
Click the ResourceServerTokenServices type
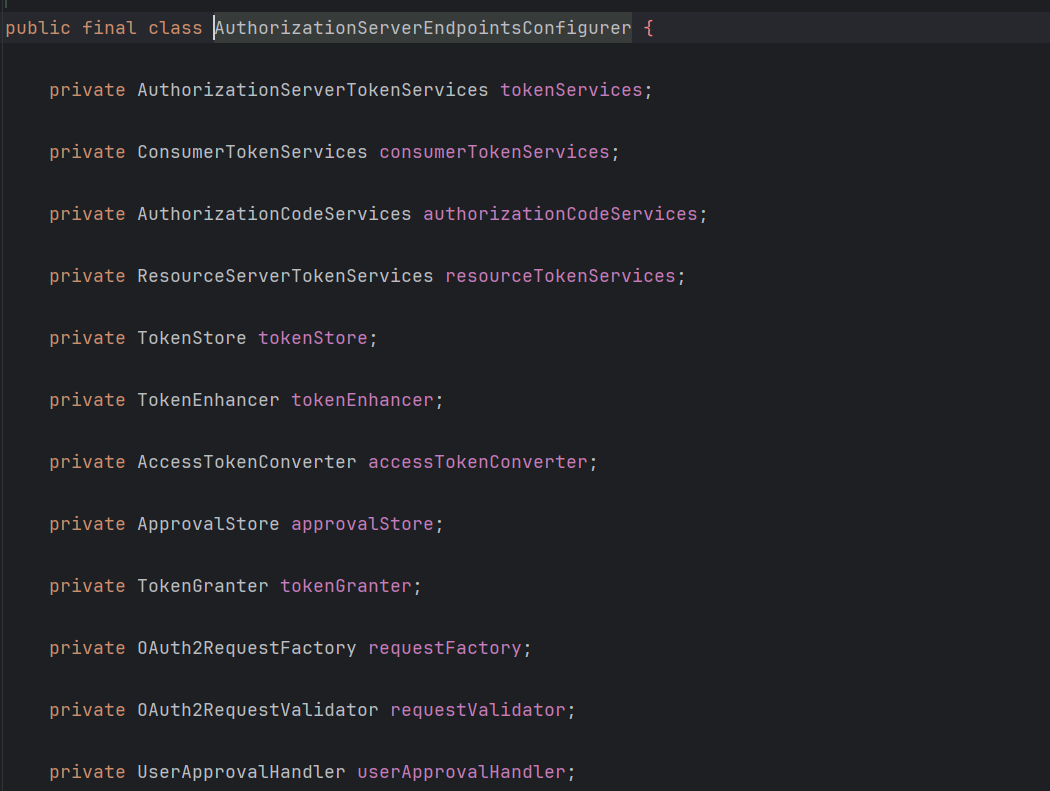(x=285, y=276)
